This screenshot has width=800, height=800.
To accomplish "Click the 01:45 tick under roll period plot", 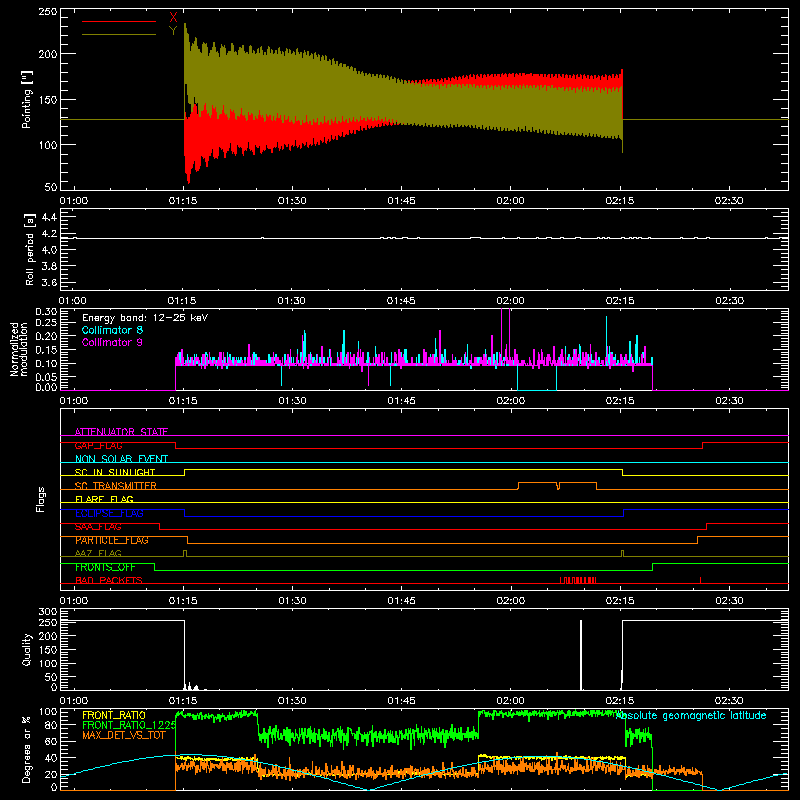I will click(401, 301).
